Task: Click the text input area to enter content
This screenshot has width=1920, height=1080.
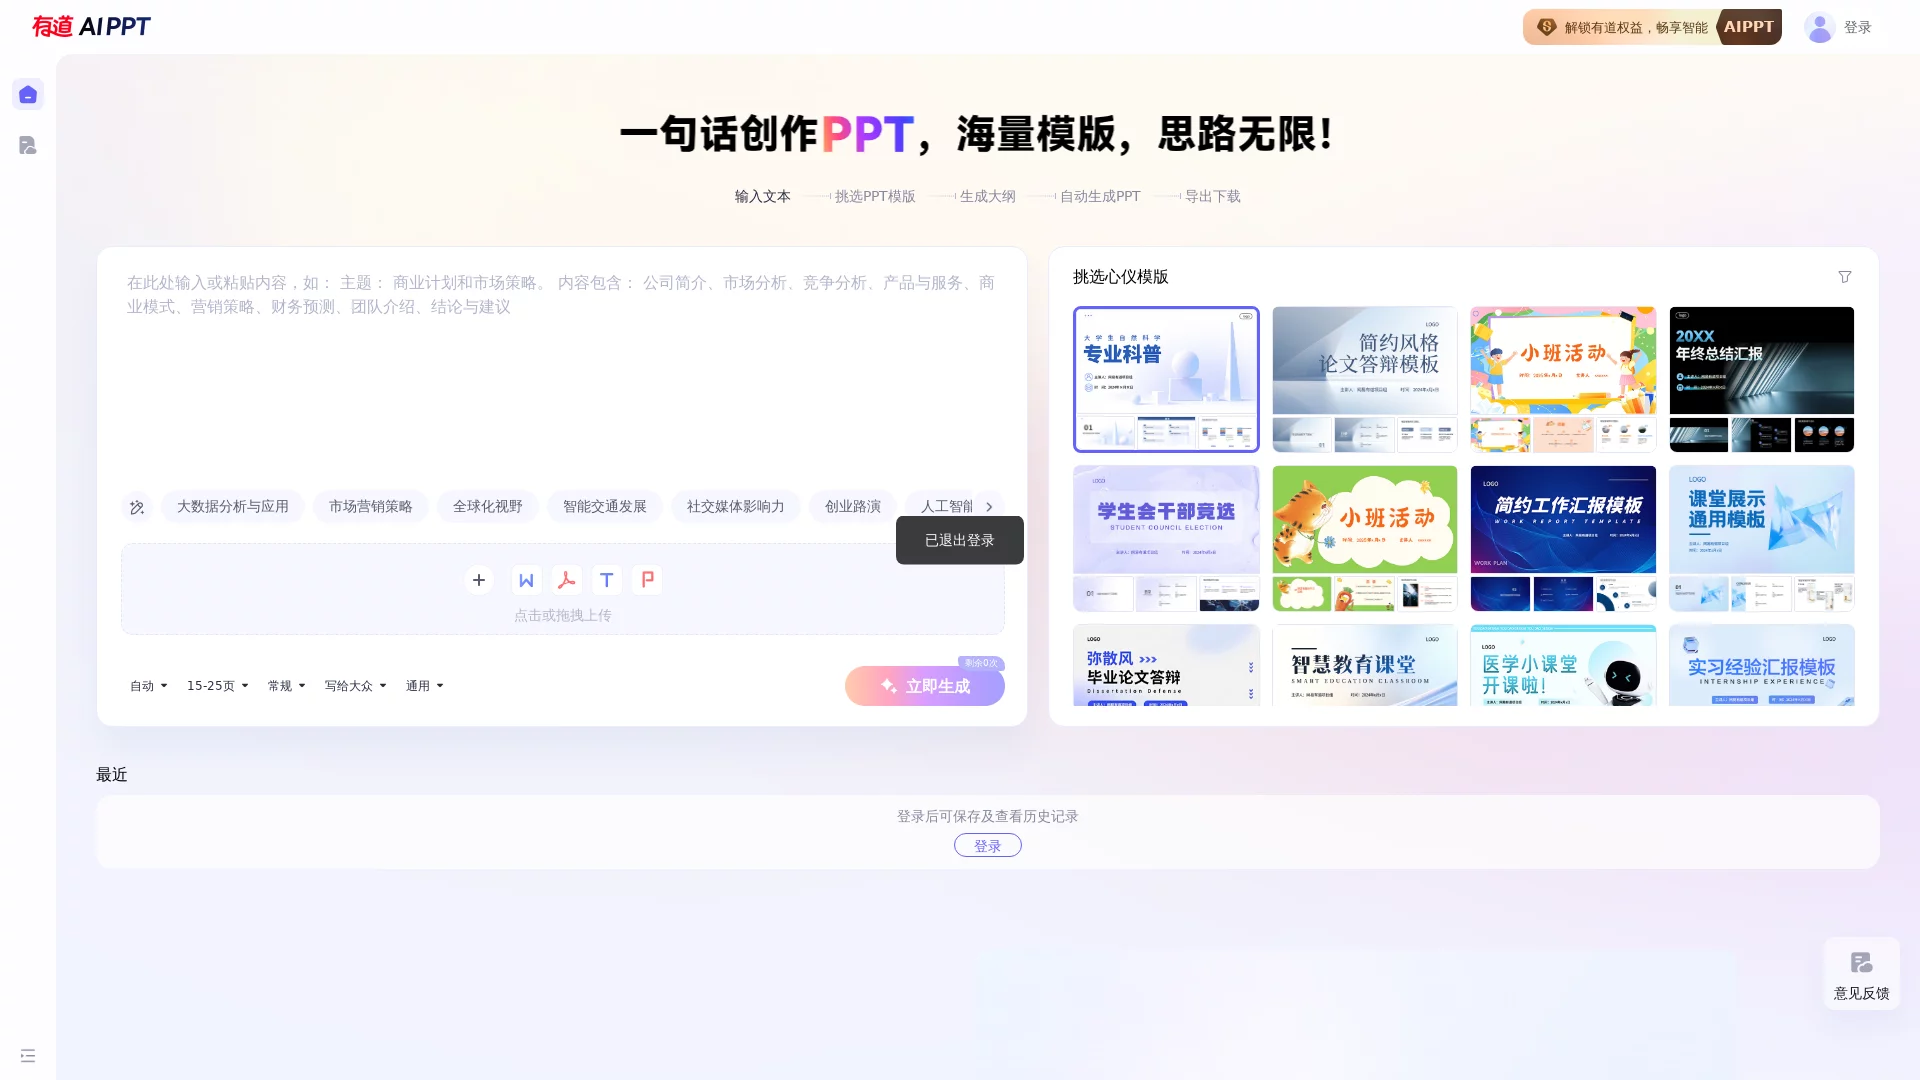Action: (x=561, y=380)
